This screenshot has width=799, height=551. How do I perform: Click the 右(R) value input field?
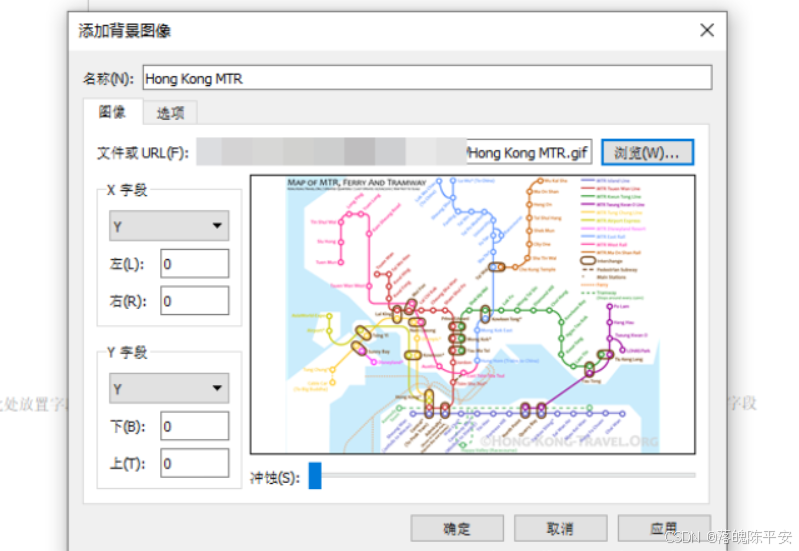click(x=195, y=301)
